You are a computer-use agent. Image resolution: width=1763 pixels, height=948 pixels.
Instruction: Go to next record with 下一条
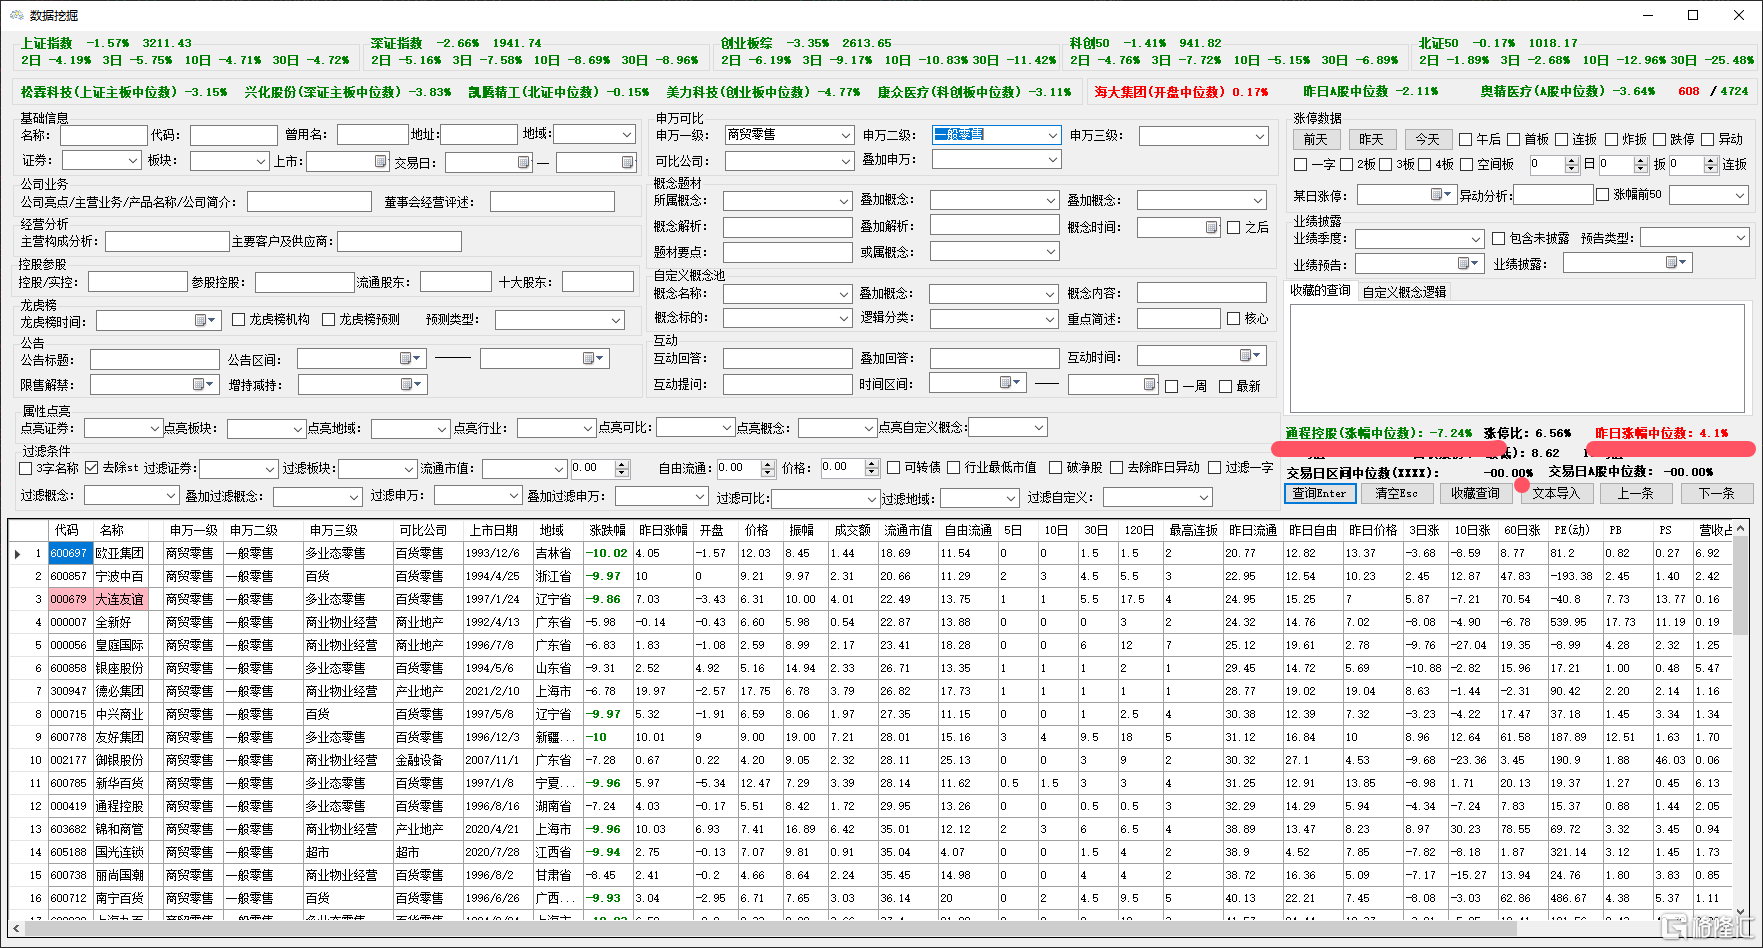click(1716, 493)
